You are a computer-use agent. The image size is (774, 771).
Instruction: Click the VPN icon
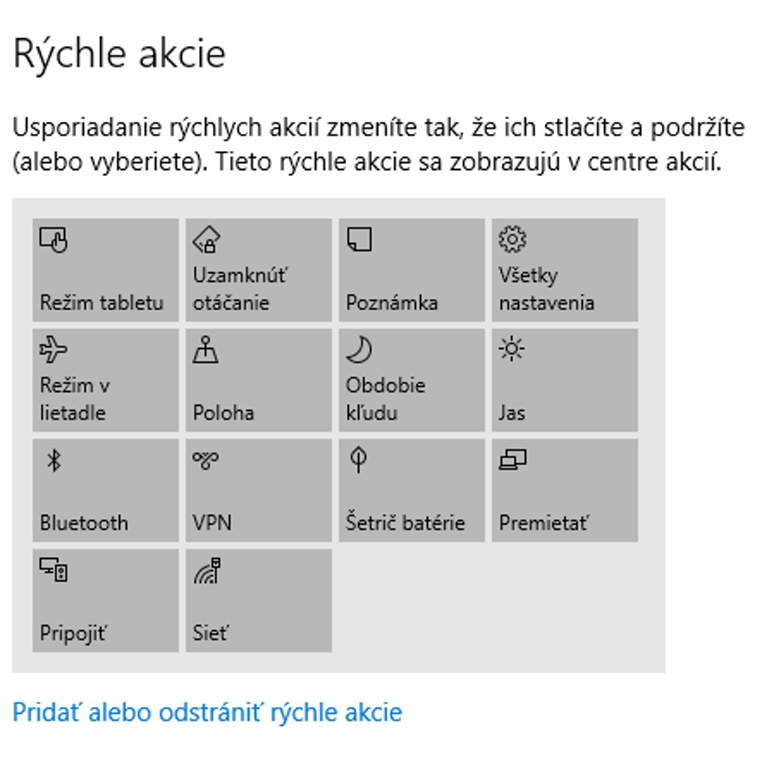(x=206, y=460)
